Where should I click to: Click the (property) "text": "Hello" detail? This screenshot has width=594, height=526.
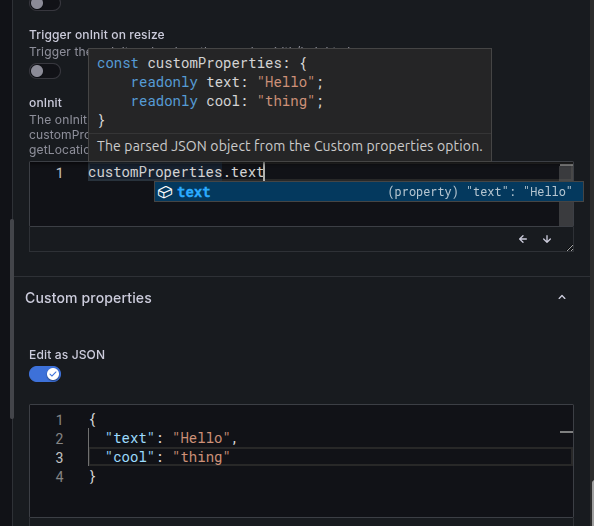tap(480, 192)
